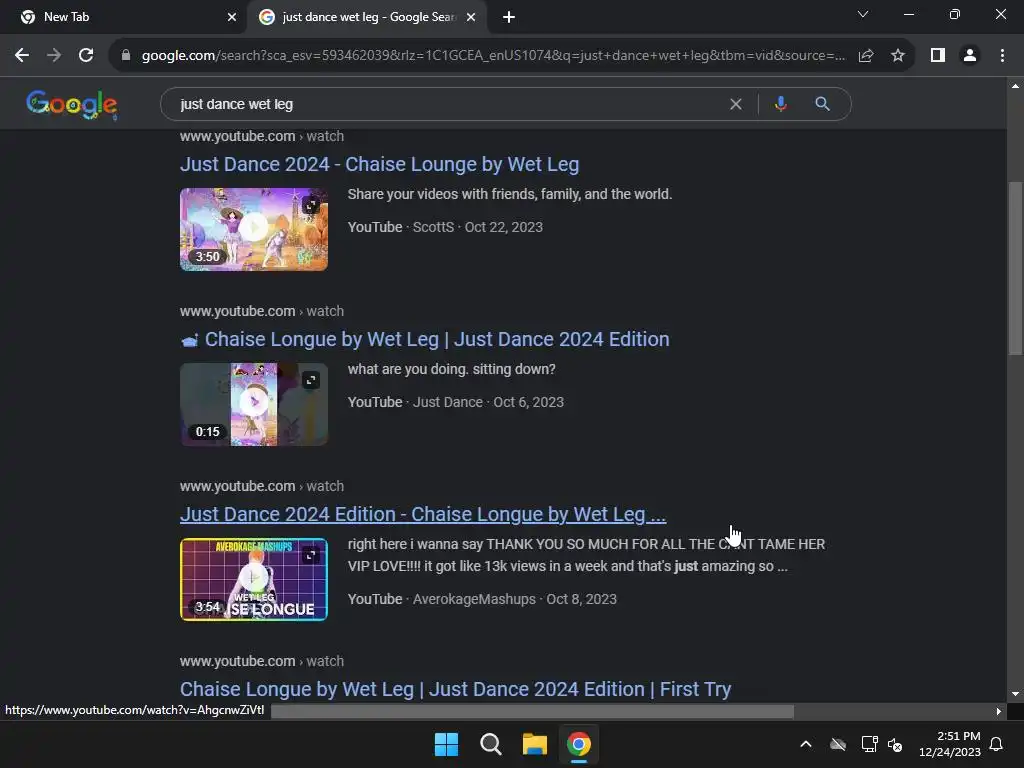Screen dimensions: 1024x768
Task: Click the cloud sync tray icon
Action: pyautogui.click(x=838, y=744)
